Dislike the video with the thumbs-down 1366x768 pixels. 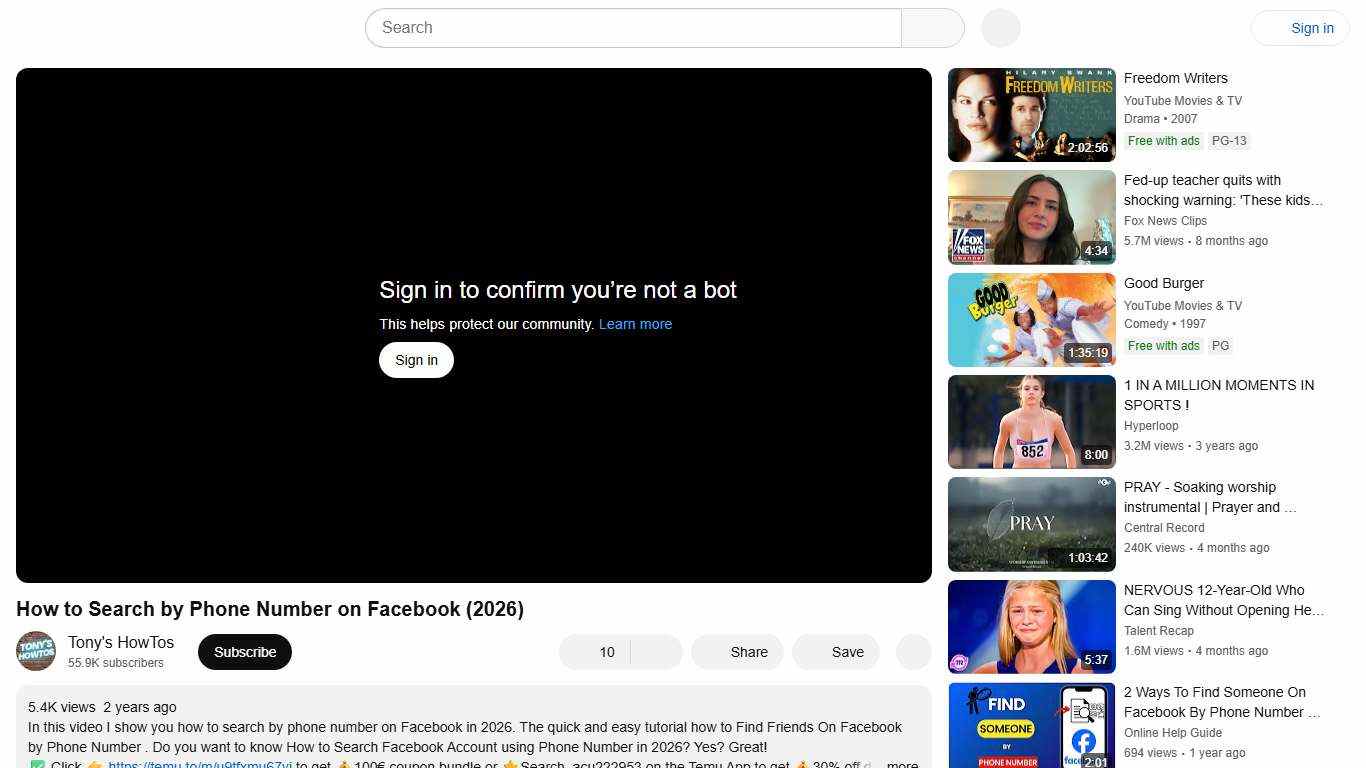click(655, 652)
